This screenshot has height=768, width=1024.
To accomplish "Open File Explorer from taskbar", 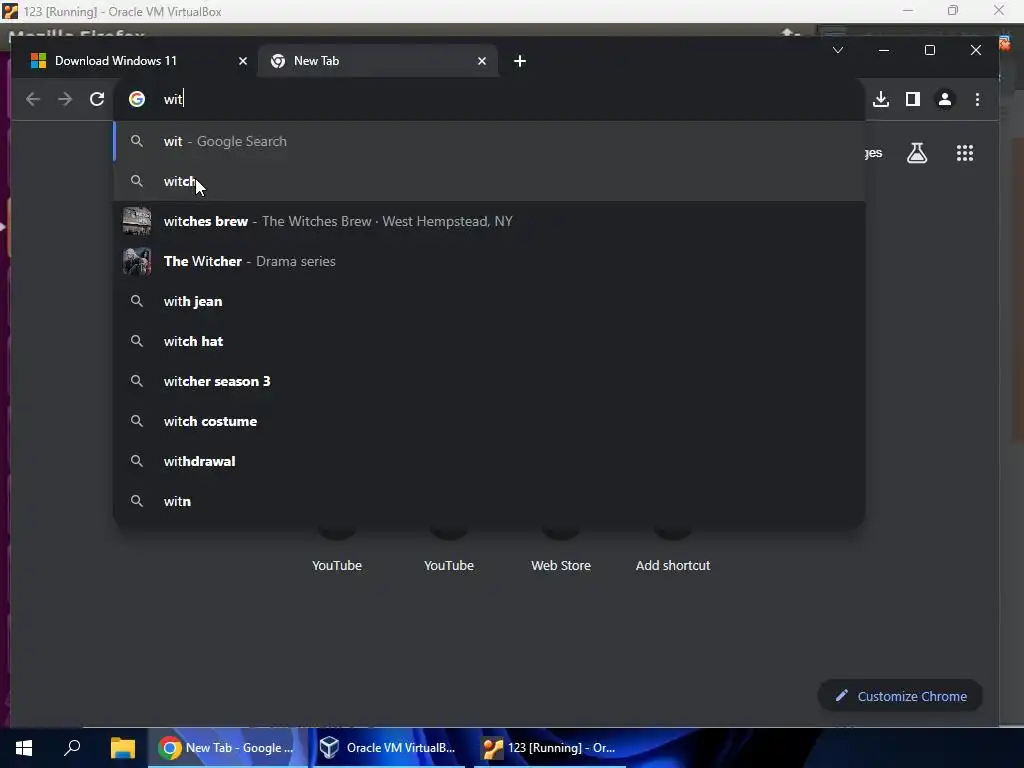I will [122, 748].
